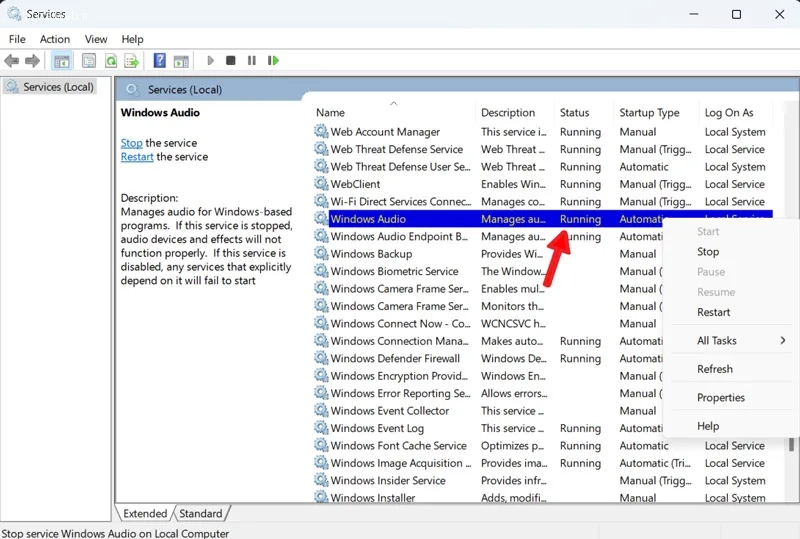Click gear icon of Web Account Manager

point(321,132)
